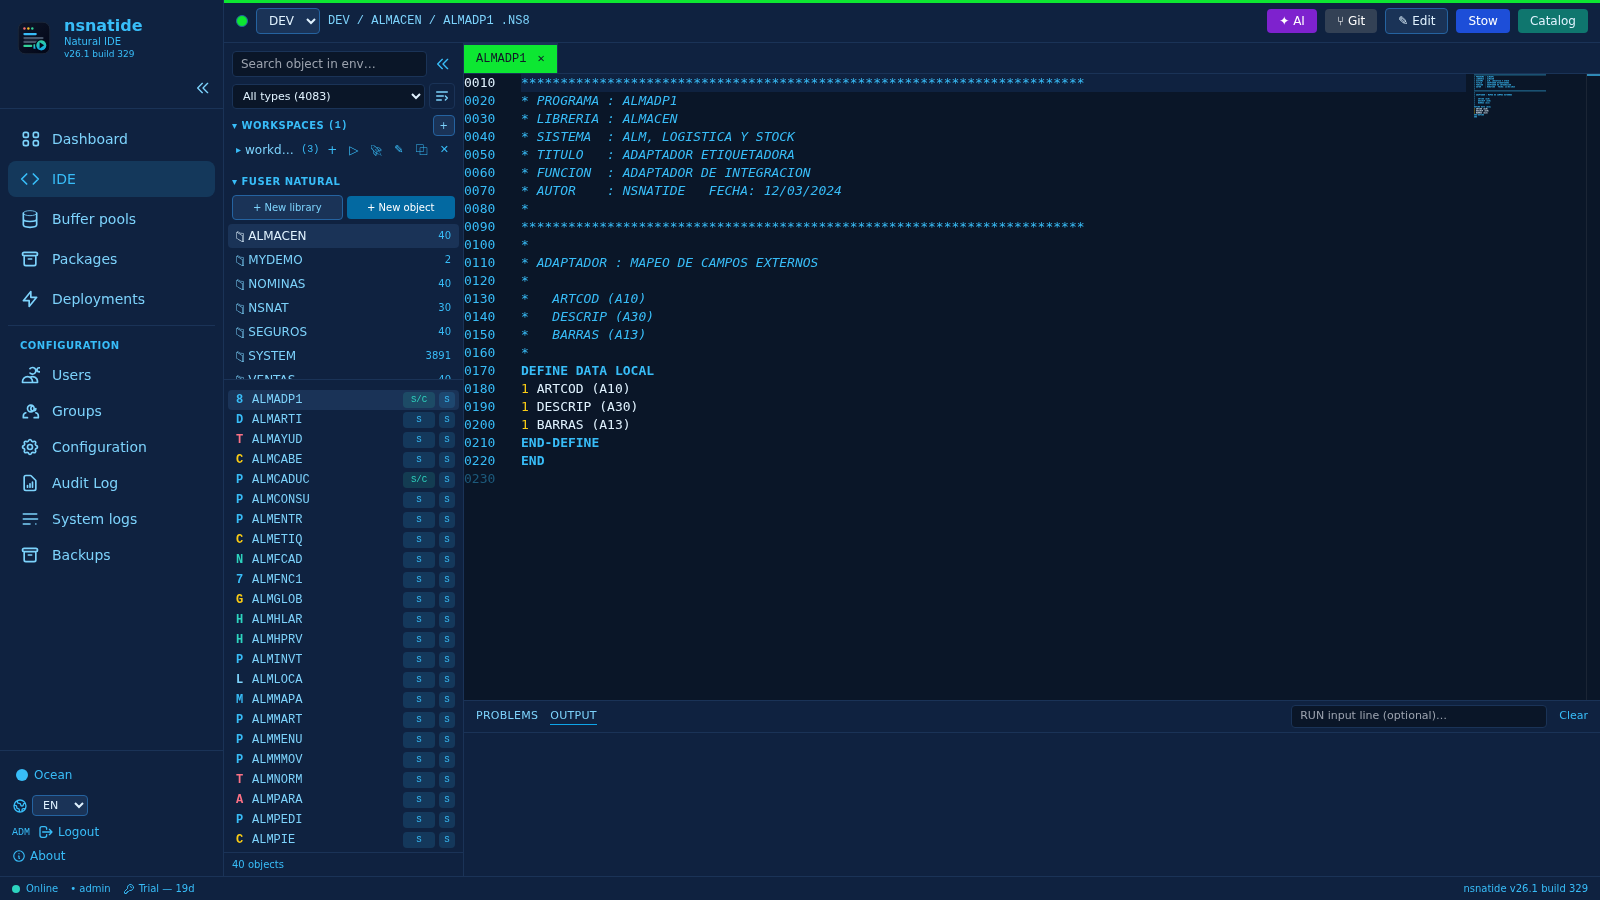View the Audit Log
This screenshot has height=900, width=1600.
111,483
